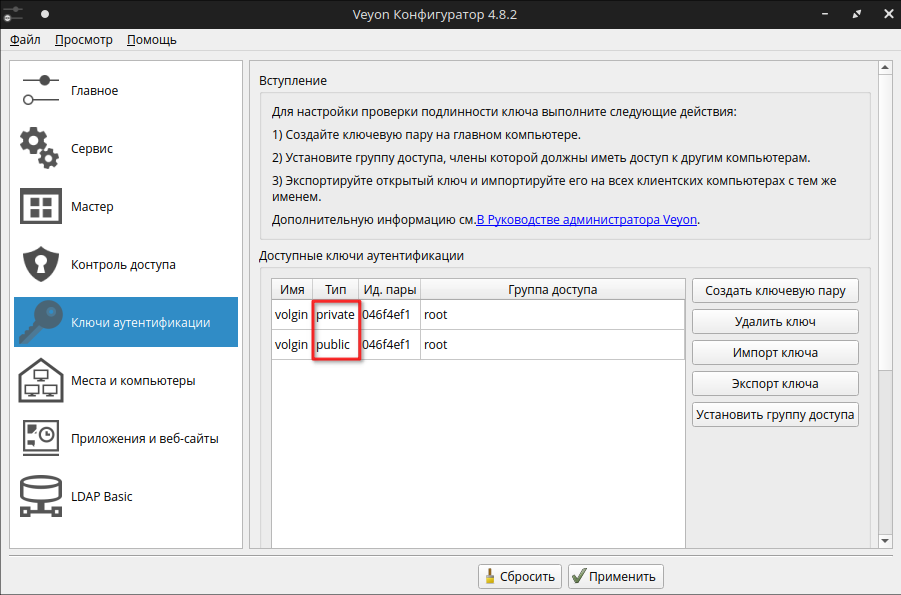Sort table by the Тип column header
The image size is (901, 595).
tap(336, 290)
